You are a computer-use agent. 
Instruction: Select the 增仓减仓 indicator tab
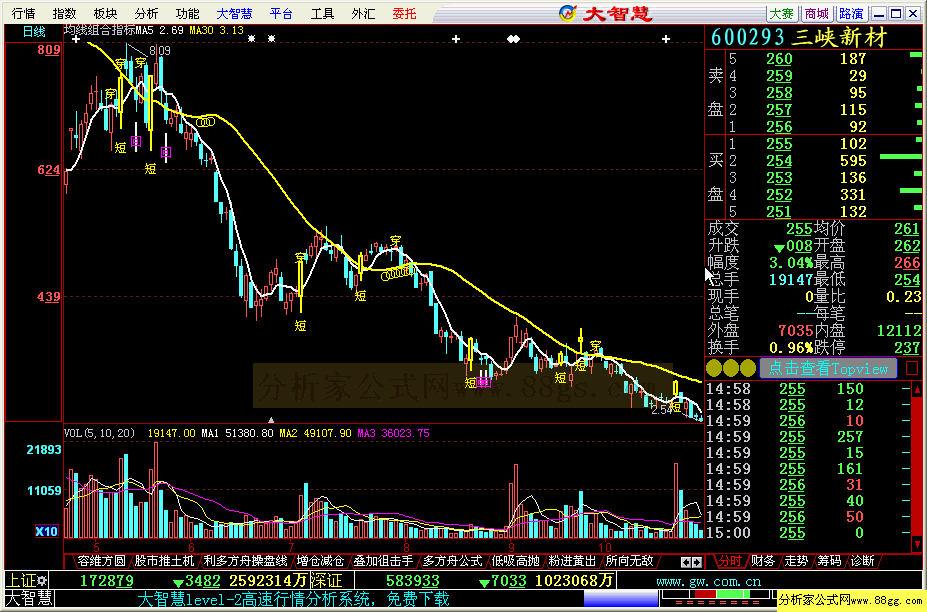(320, 561)
